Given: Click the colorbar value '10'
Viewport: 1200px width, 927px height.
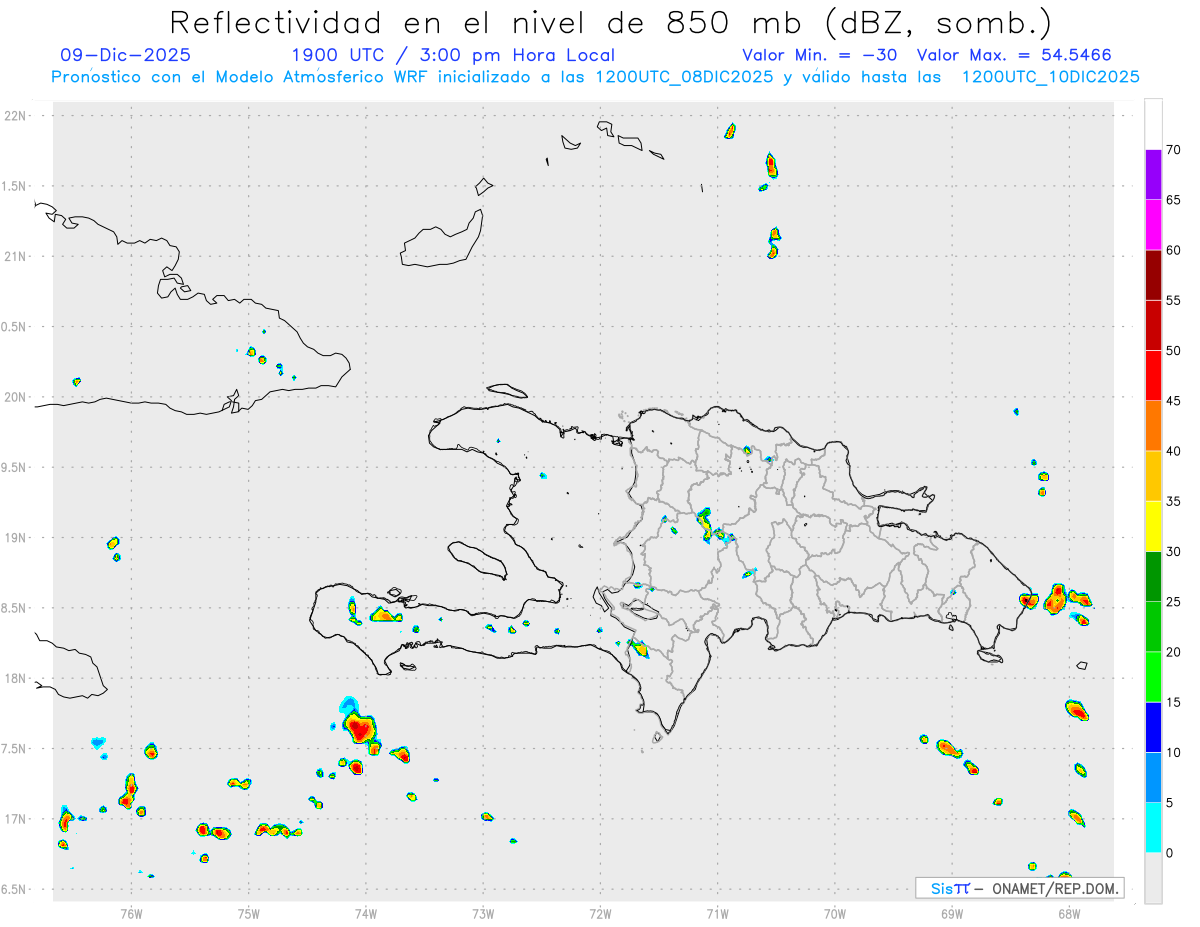Looking at the screenshot, I should (x=1174, y=753).
